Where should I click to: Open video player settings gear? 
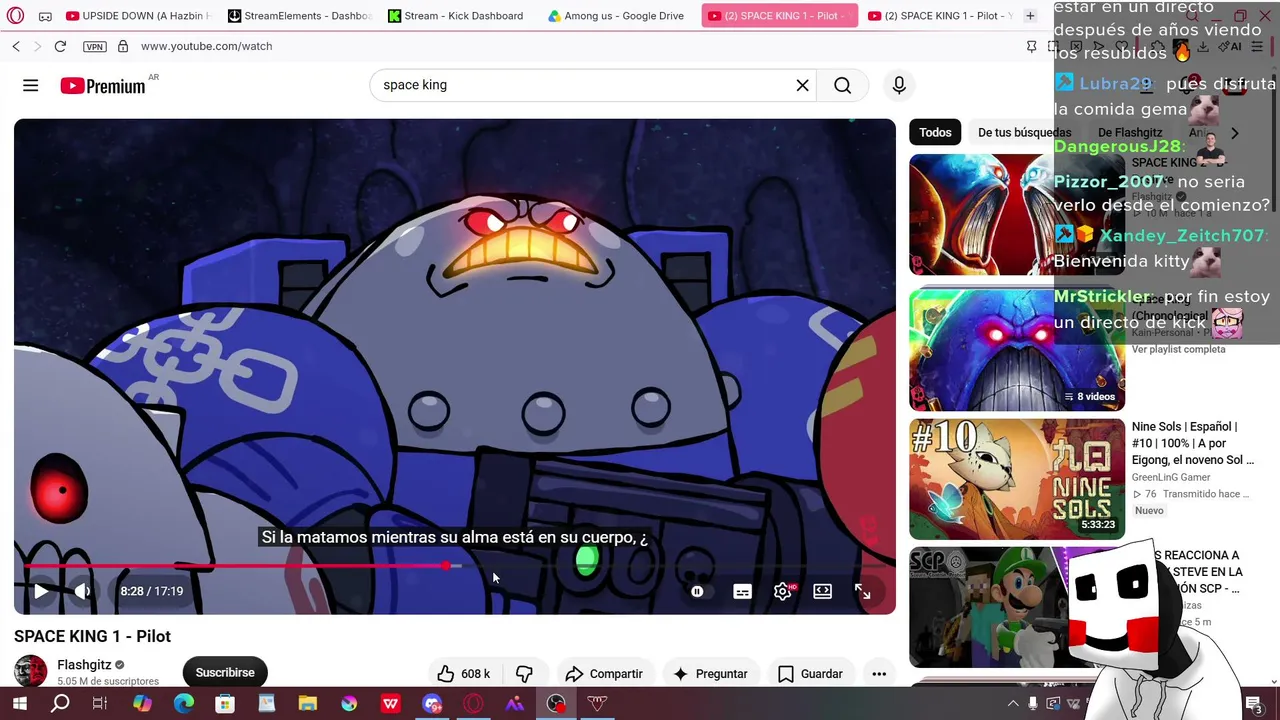tap(782, 591)
